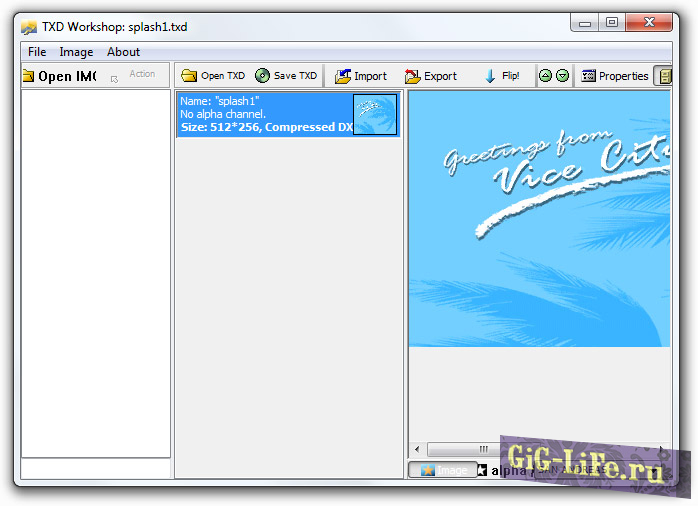Click the horizontal scrollbar left arrow
The width and height of the screenshot is (698, 506).
(x=418, y=450)
